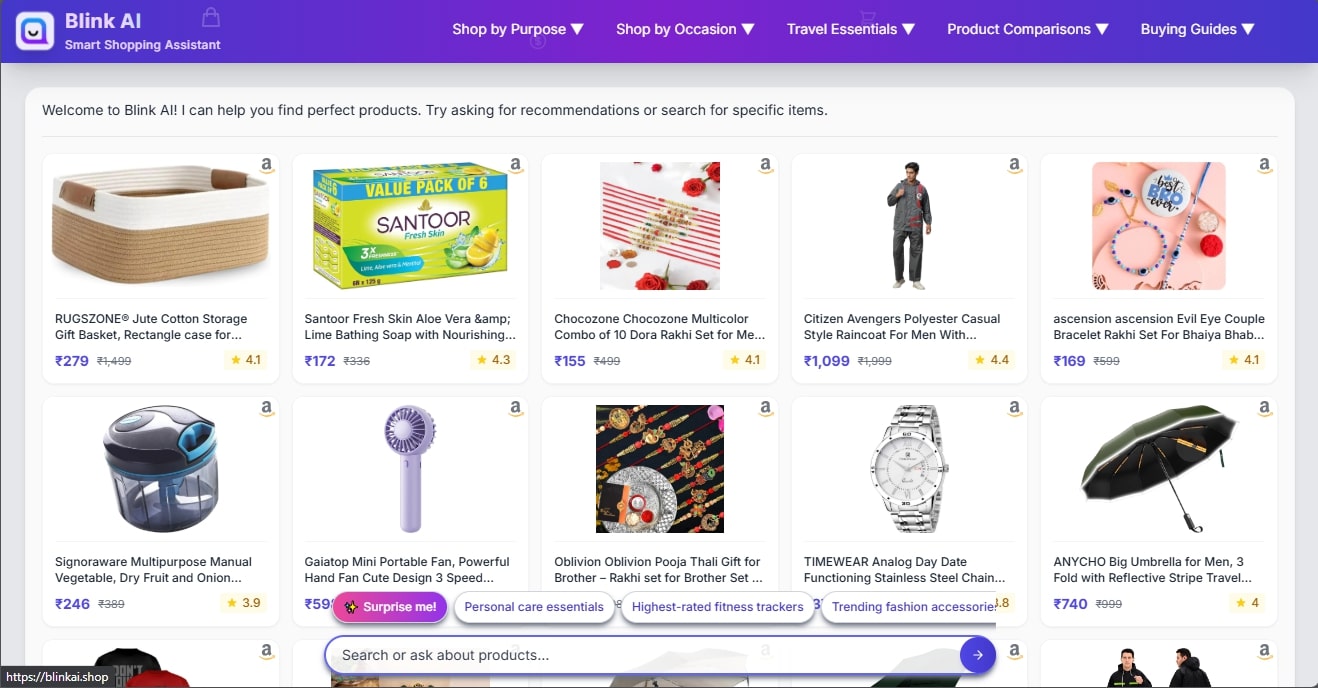Open the Shop by Occasion dropdown
Screen dimensions: 1318x688
coord(684,29)
